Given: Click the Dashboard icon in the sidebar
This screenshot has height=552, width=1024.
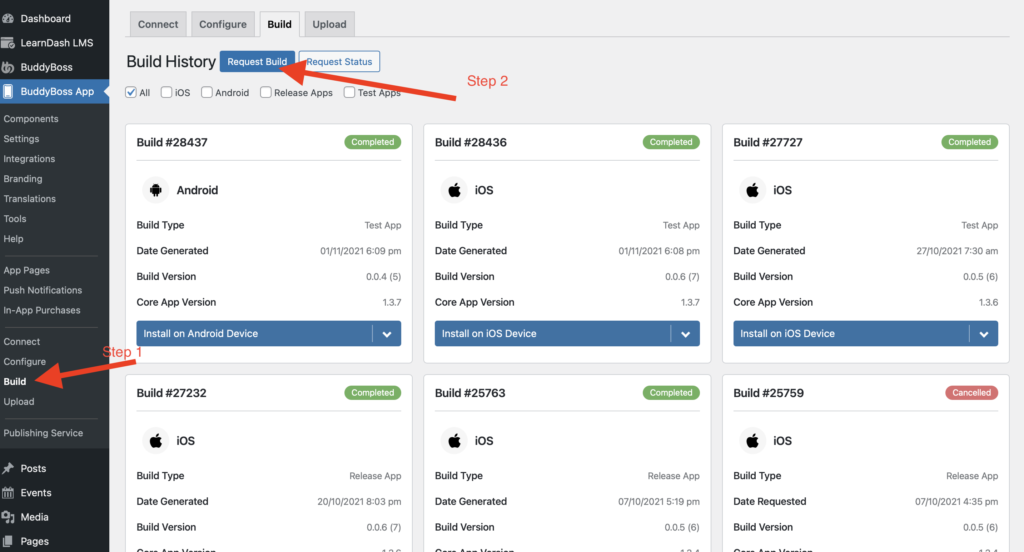Looking at the screenshot, I should (8, 18).
